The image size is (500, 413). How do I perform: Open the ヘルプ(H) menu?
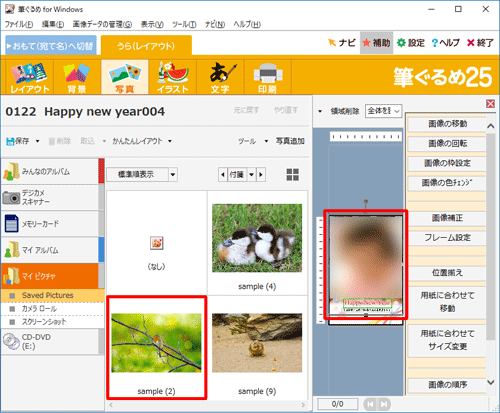point(247,24)
